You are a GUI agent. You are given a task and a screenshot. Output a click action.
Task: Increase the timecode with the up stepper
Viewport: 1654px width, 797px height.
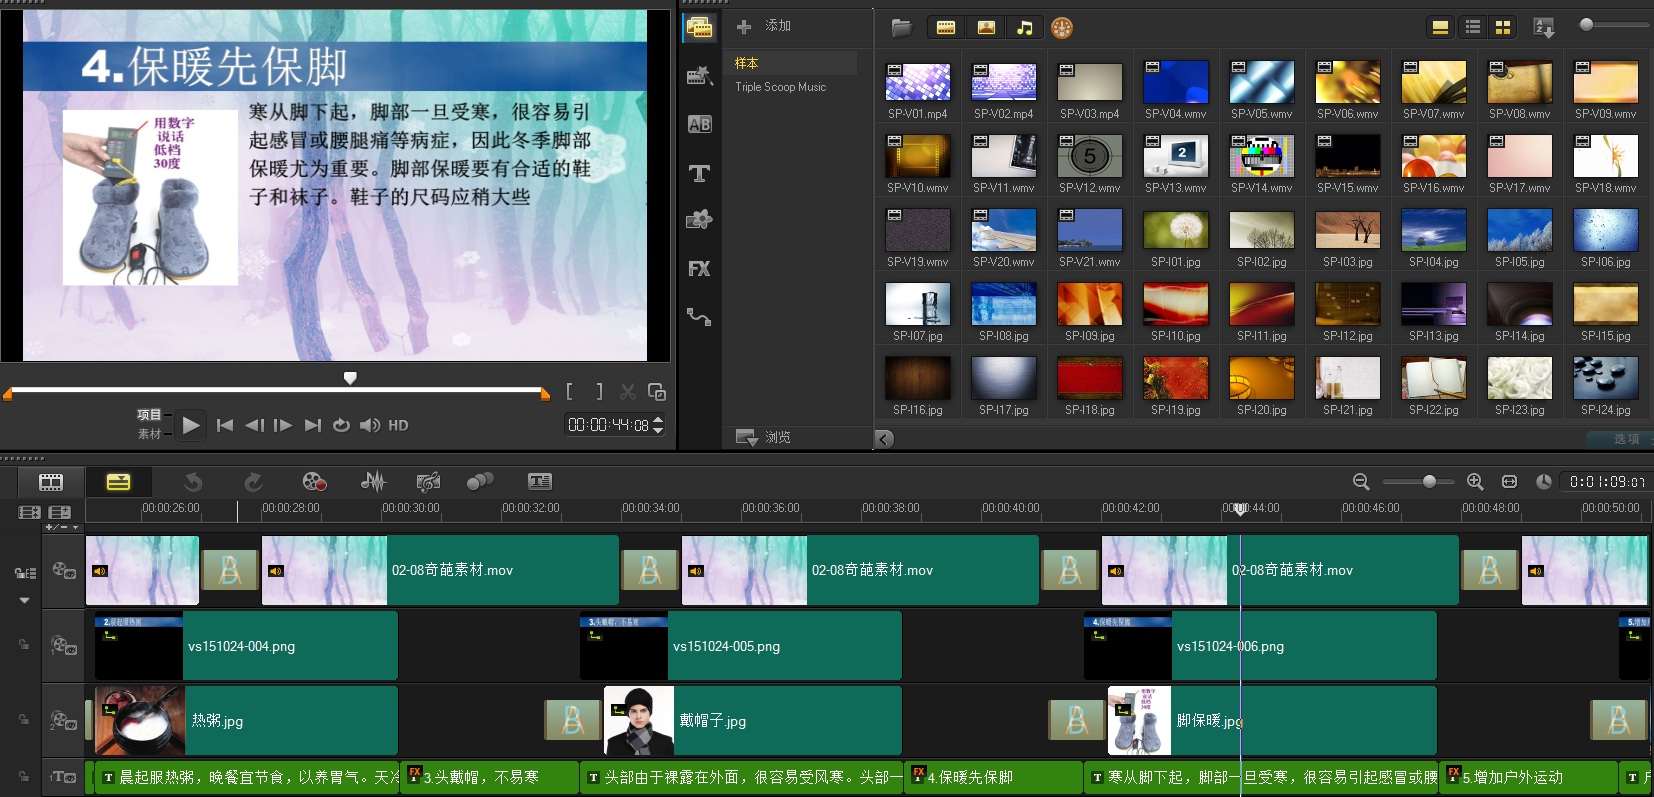click(658, 419)
